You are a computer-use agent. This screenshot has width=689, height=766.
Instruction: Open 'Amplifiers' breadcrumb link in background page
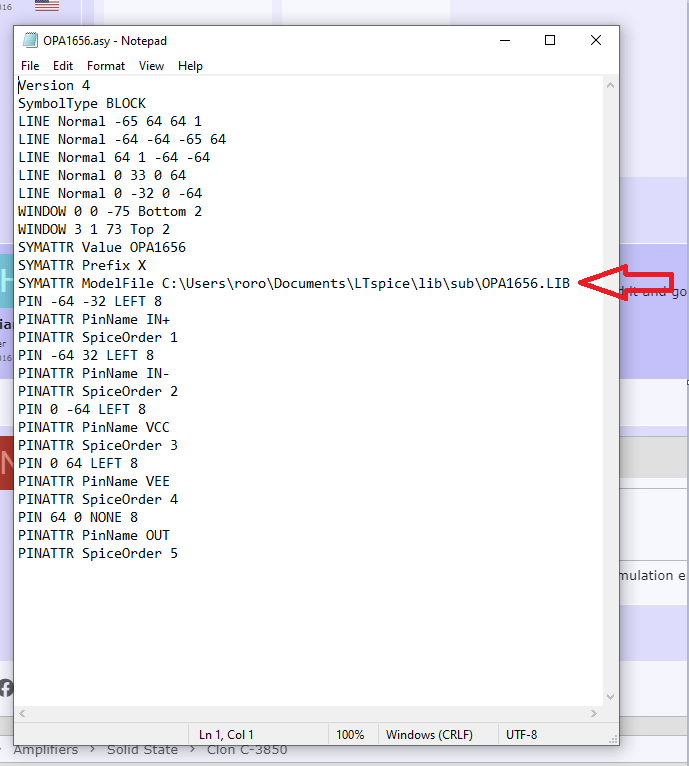(x=45, y=750)
